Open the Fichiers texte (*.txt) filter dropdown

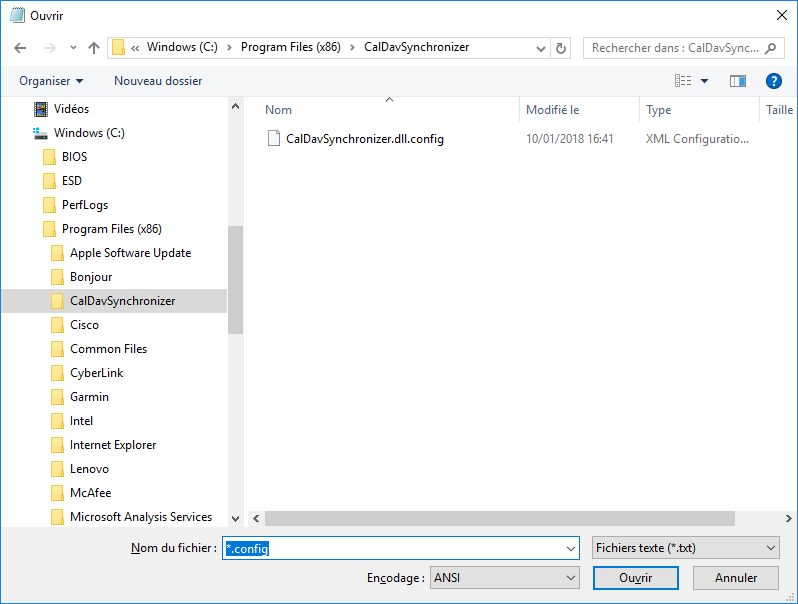pyautogui.click(x=686, y=548)
